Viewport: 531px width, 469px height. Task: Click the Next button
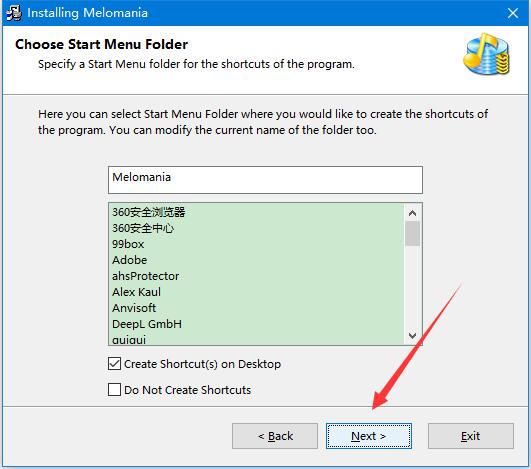369,436
